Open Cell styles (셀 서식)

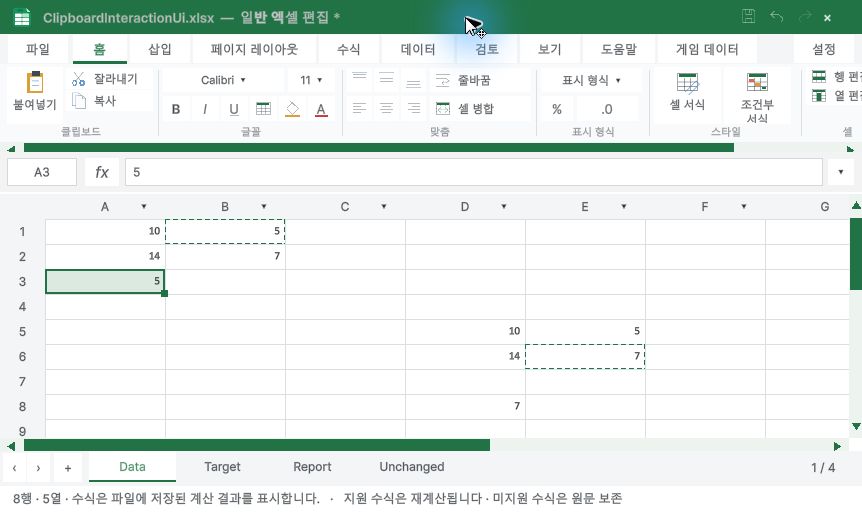[x=687, y=92]
